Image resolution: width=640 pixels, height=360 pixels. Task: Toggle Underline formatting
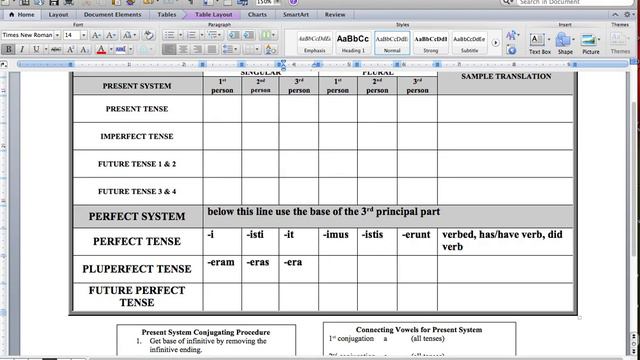[36, 49]
